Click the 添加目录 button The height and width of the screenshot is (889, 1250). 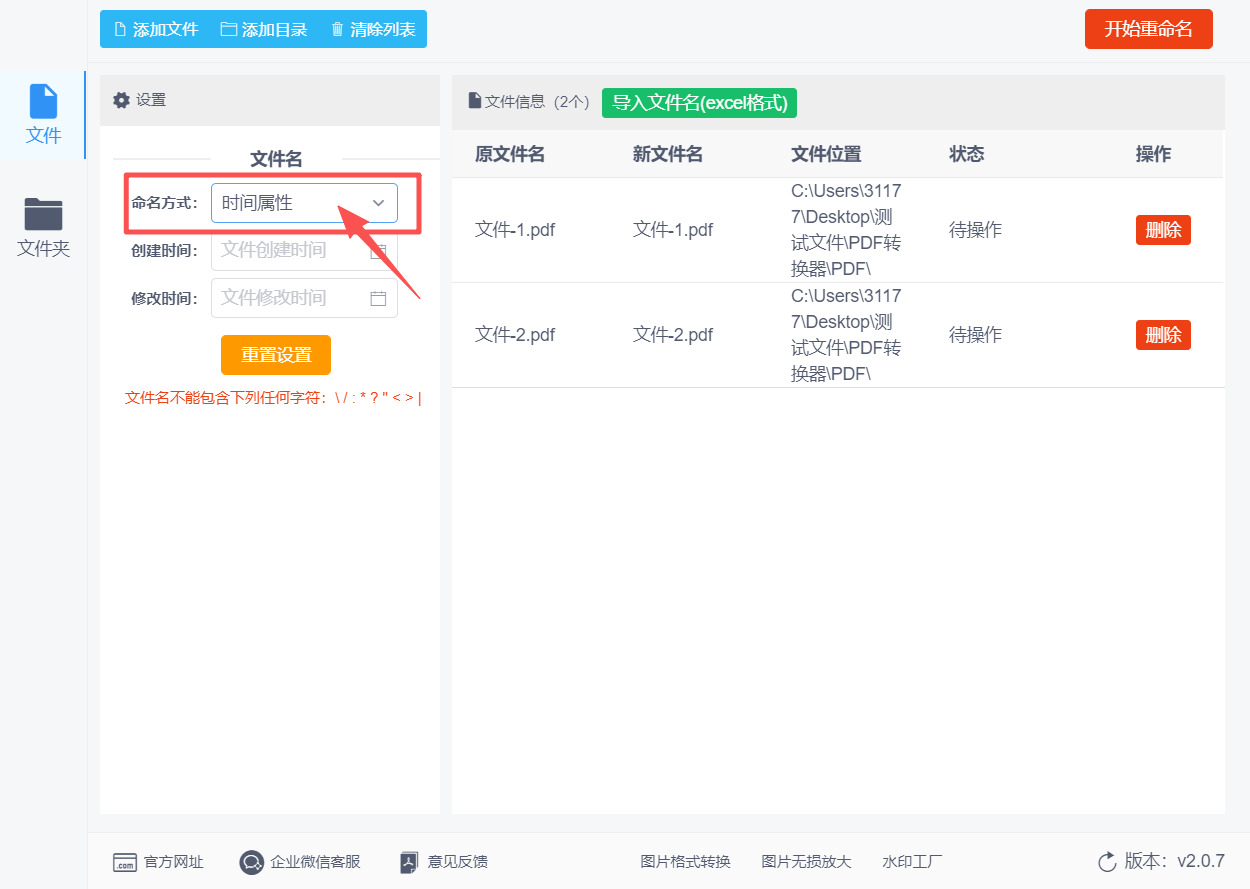pyautogui.click(x=263, y=30)
